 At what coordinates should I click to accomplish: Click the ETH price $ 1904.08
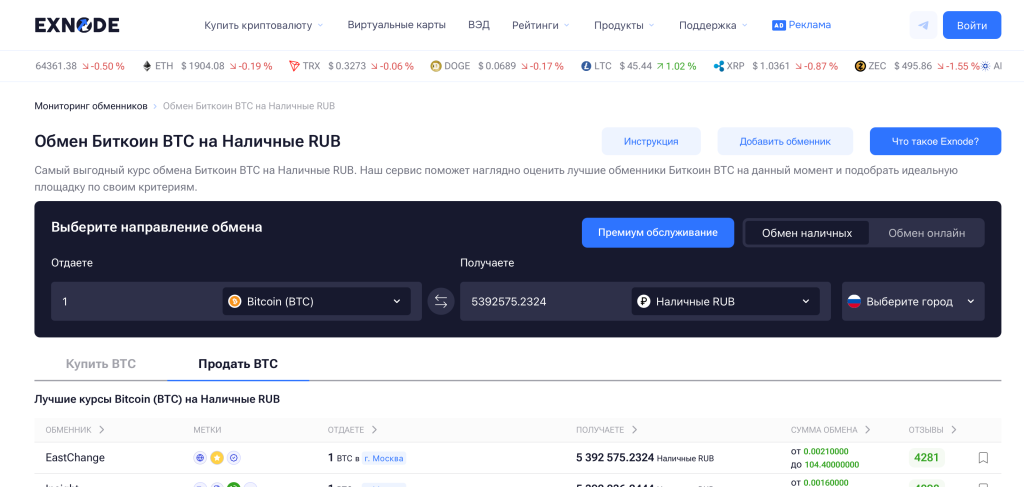click(202, 66)
